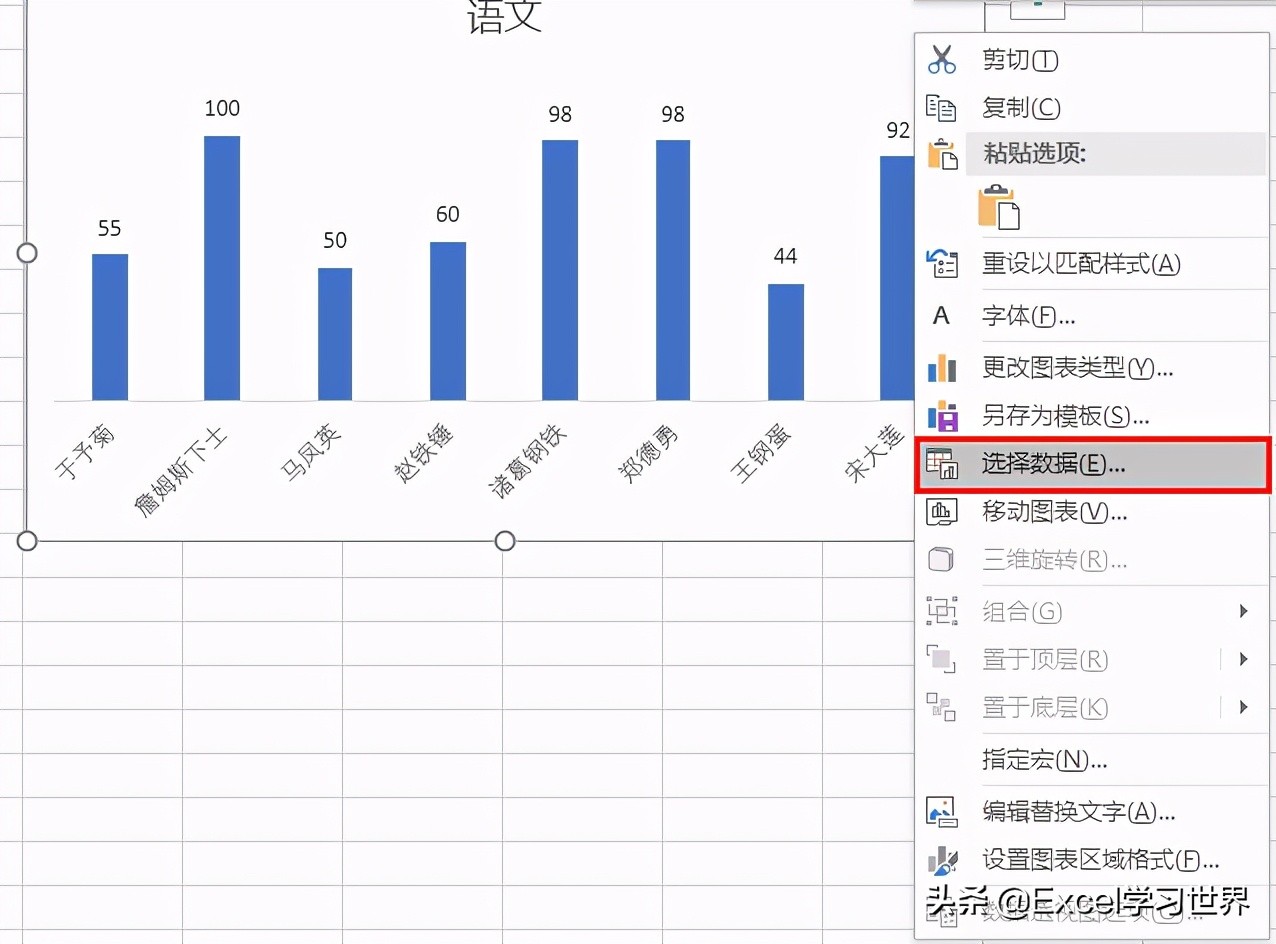Click the 语文 chart title
This screenshot has height=944, width=1276.
[504, 16]
